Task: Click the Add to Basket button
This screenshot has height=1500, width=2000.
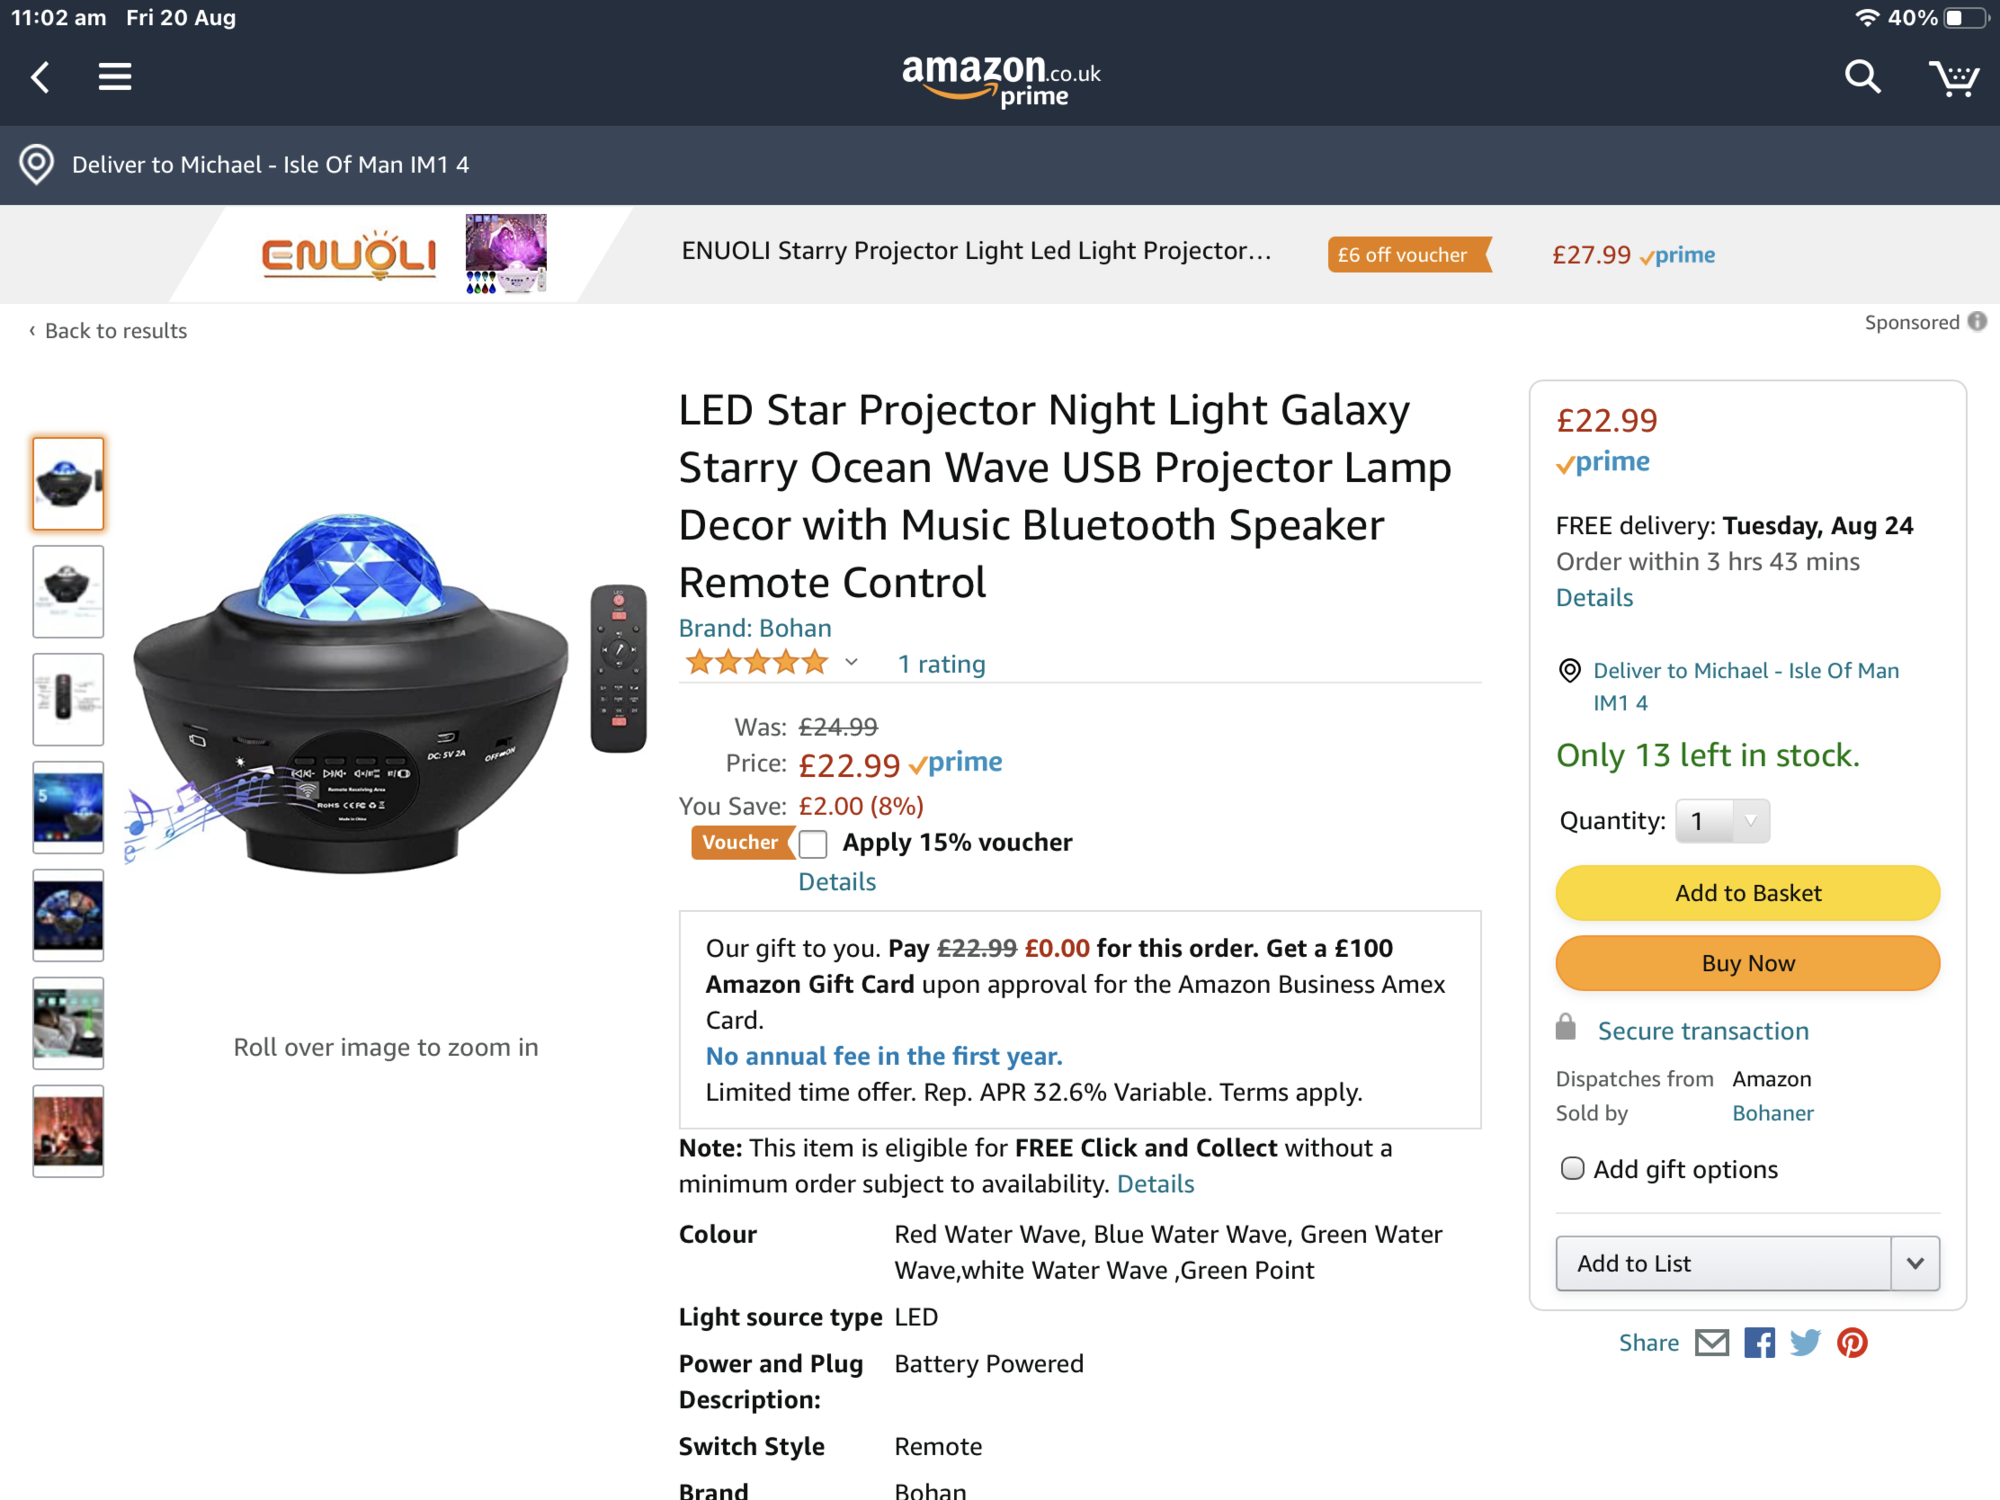Action: [x=1747, y=893]
